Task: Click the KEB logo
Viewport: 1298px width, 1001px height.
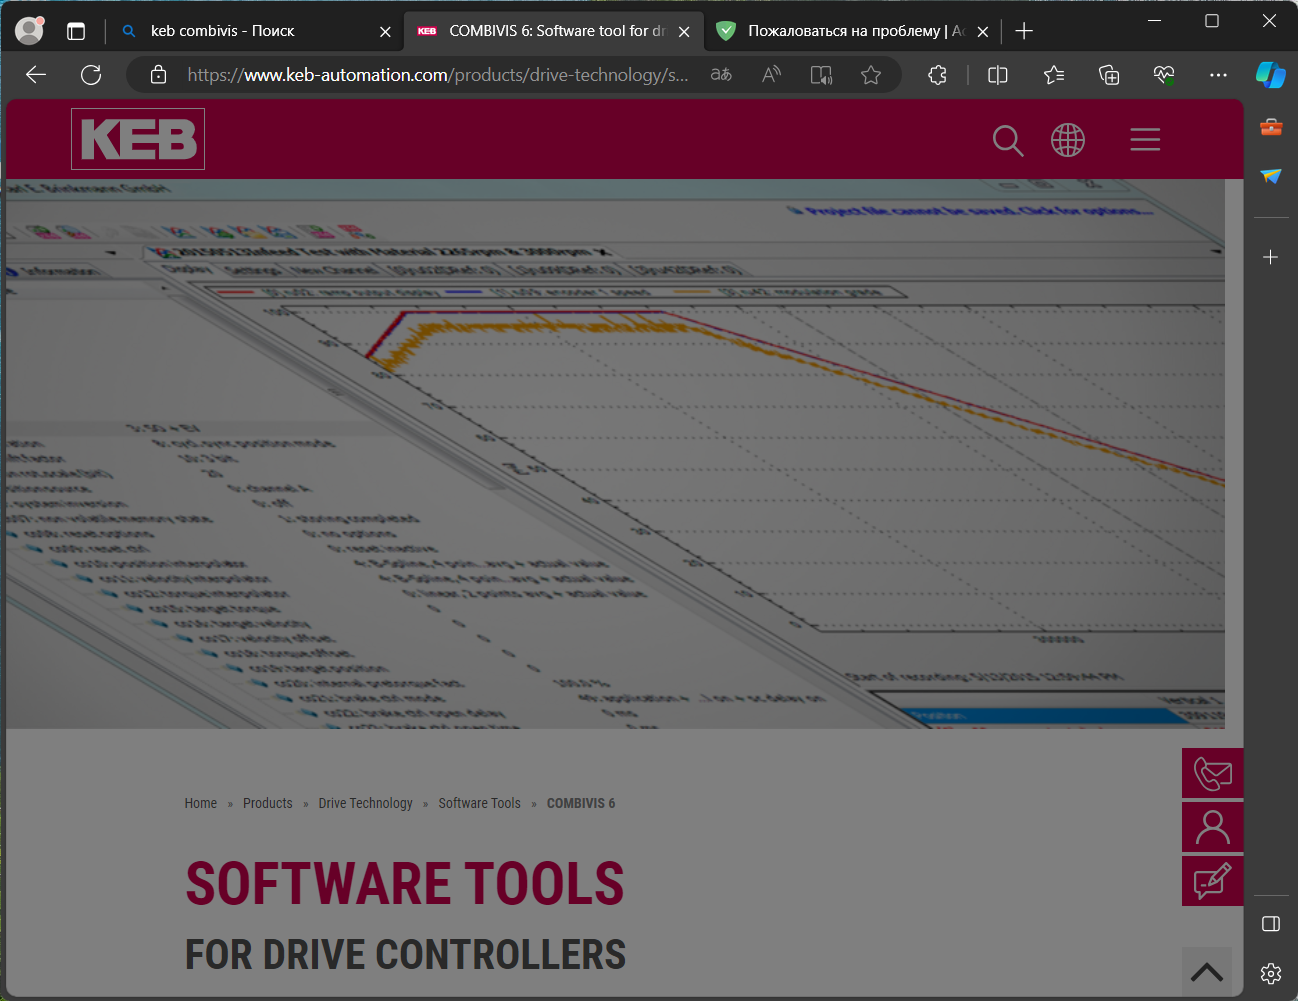Action: point(137,139)
